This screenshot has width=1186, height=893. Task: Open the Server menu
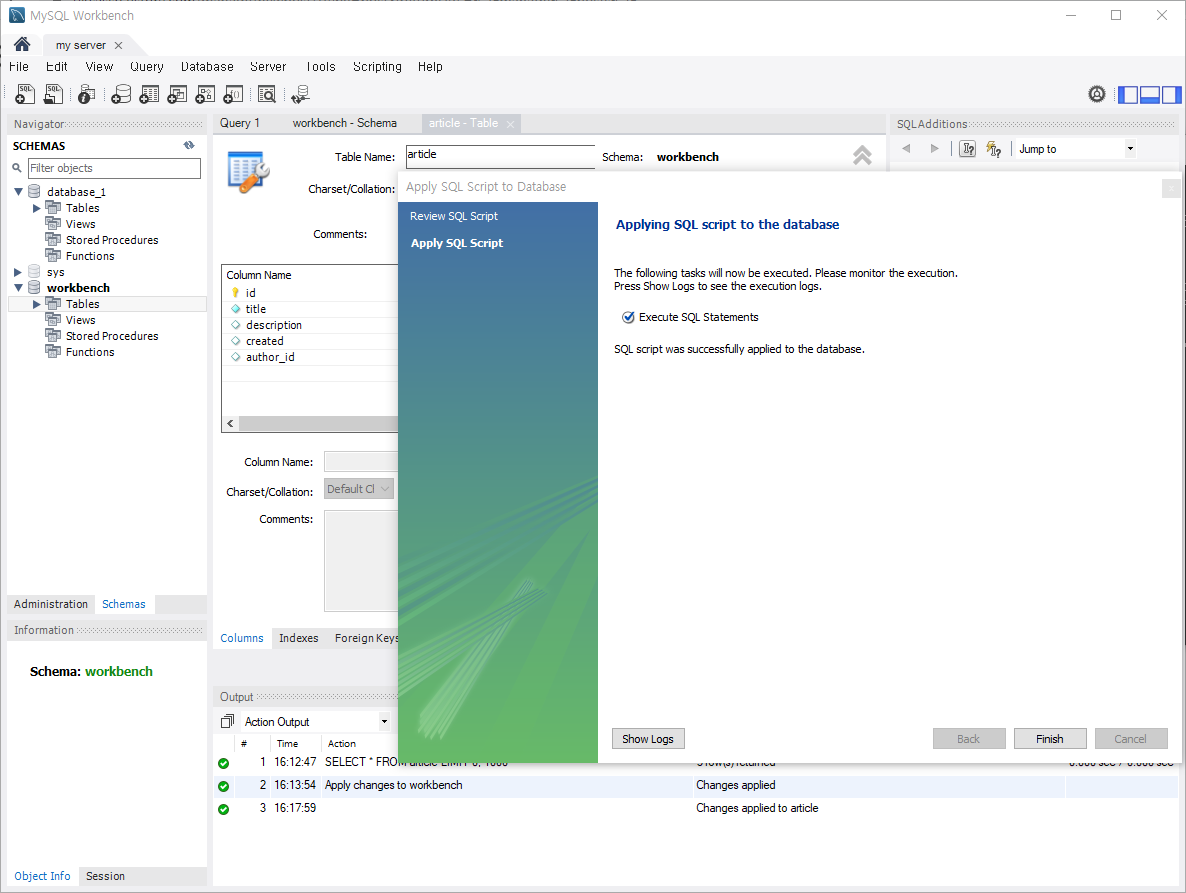tap(268, 67)
